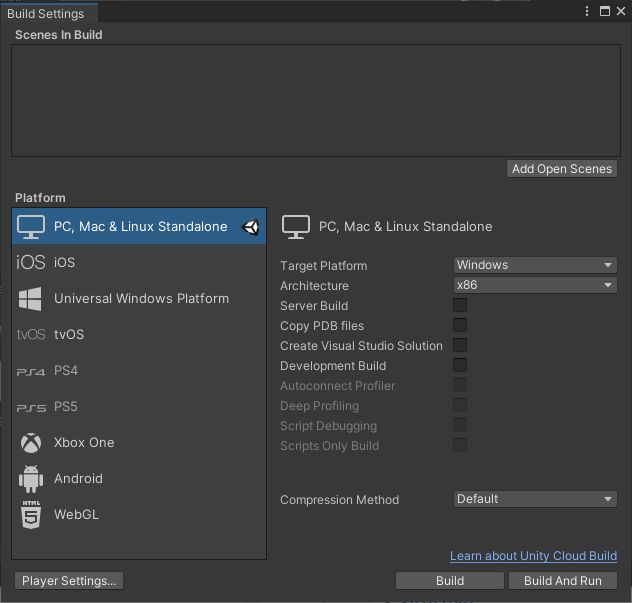Click the Scenes In Build heading

[x=59, y=35]
